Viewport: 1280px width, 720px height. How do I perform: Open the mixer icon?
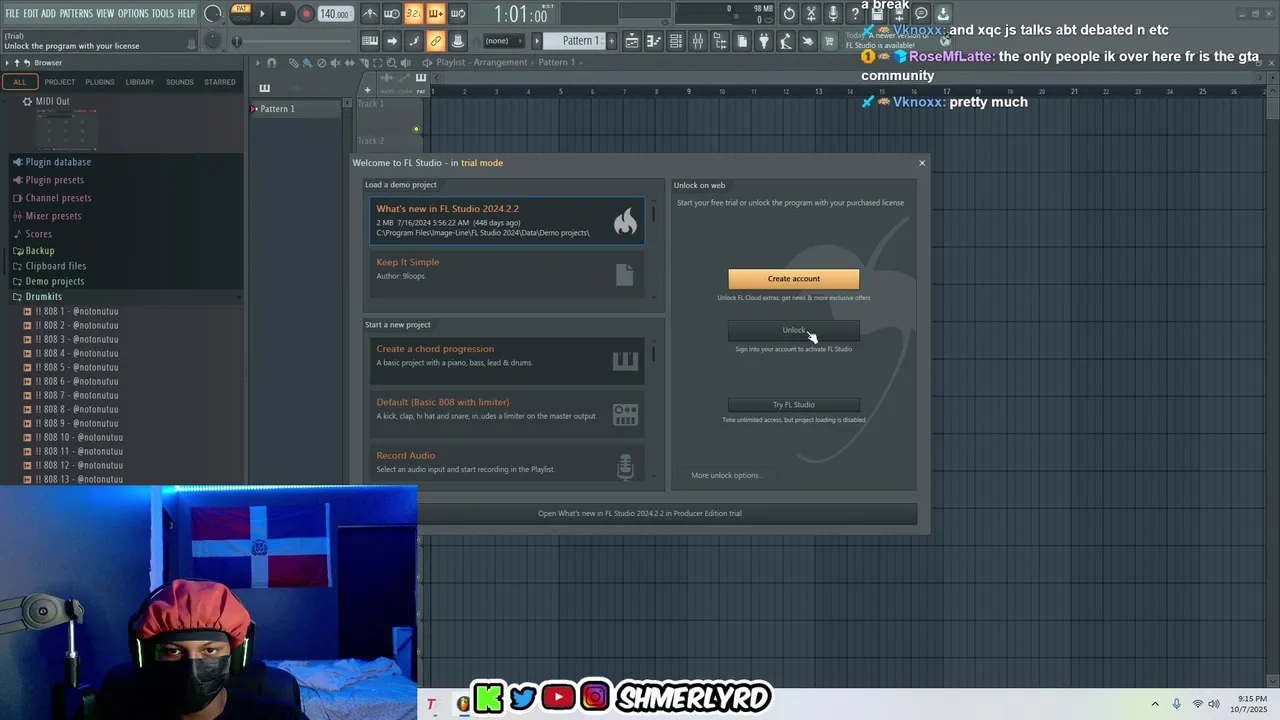point(698,41)
